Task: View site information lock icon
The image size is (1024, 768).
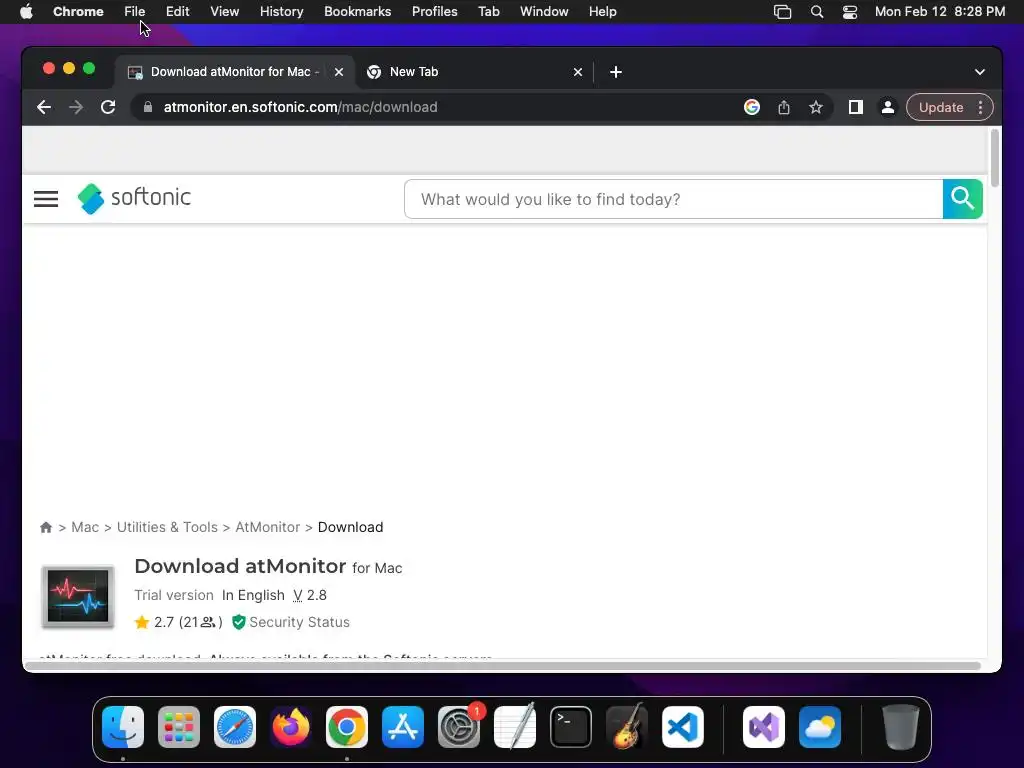Action: [148, 107]
